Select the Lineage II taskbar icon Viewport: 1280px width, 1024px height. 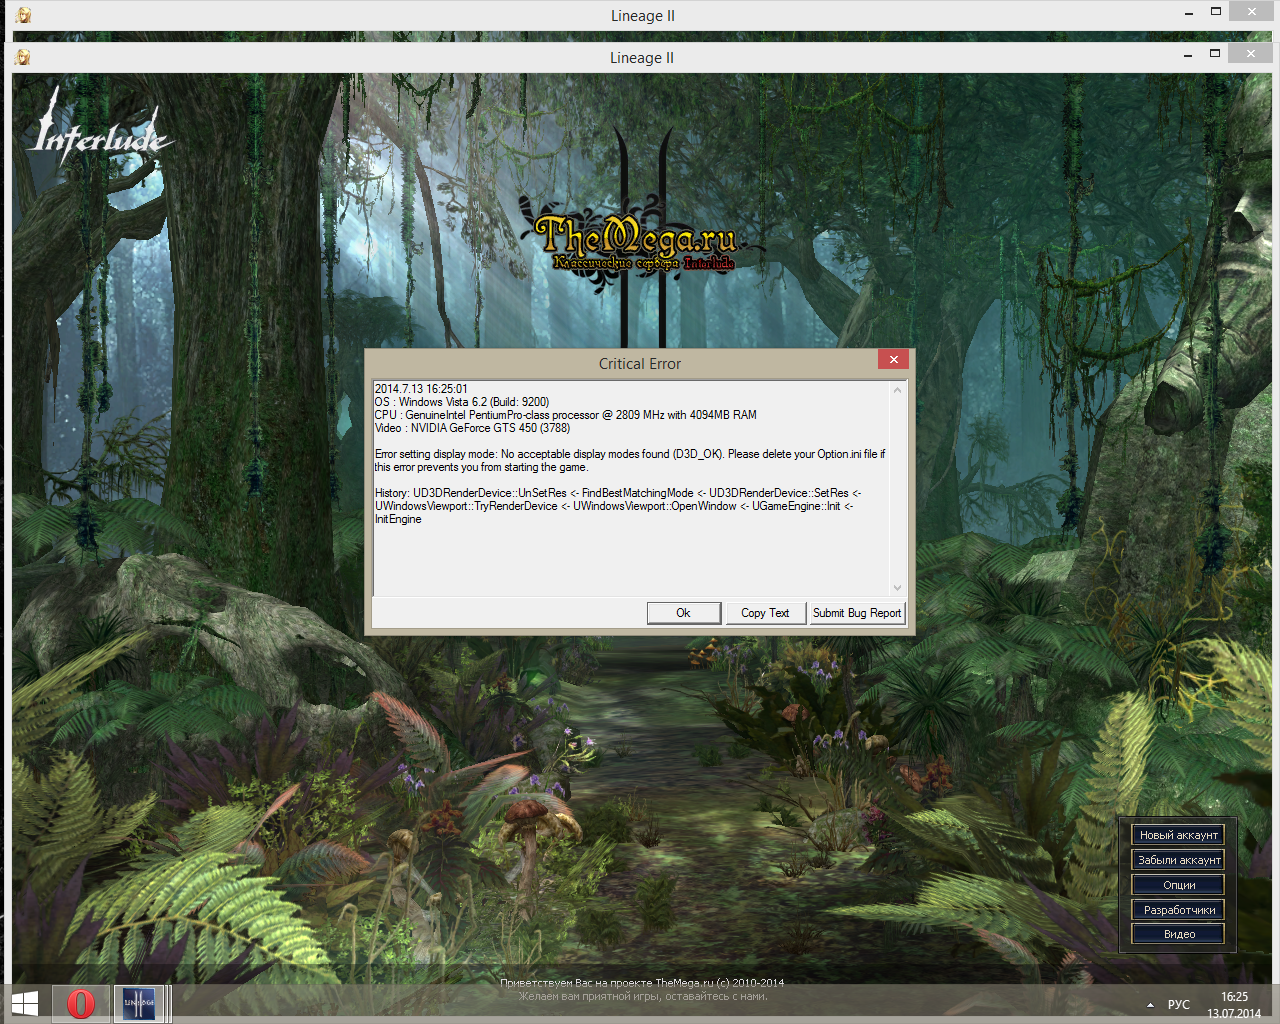(x=139, y=1004)
